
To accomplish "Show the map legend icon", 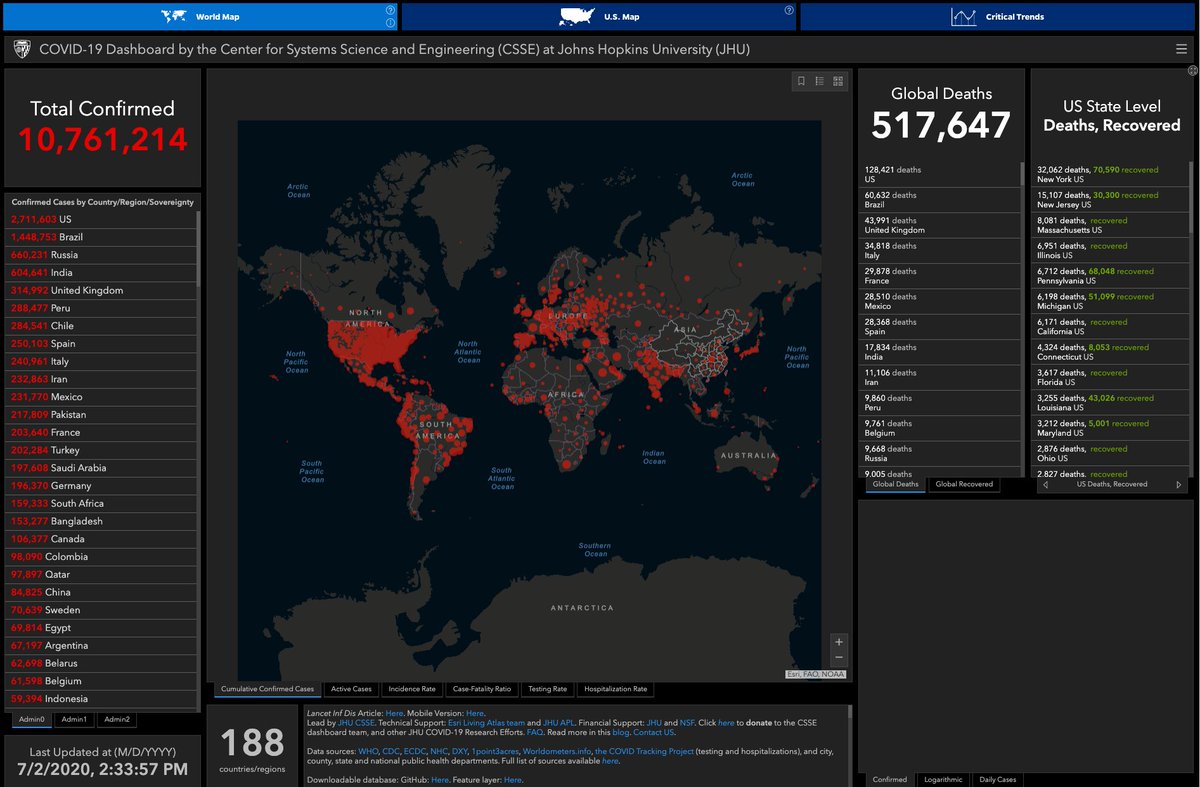I will (819, 82).
